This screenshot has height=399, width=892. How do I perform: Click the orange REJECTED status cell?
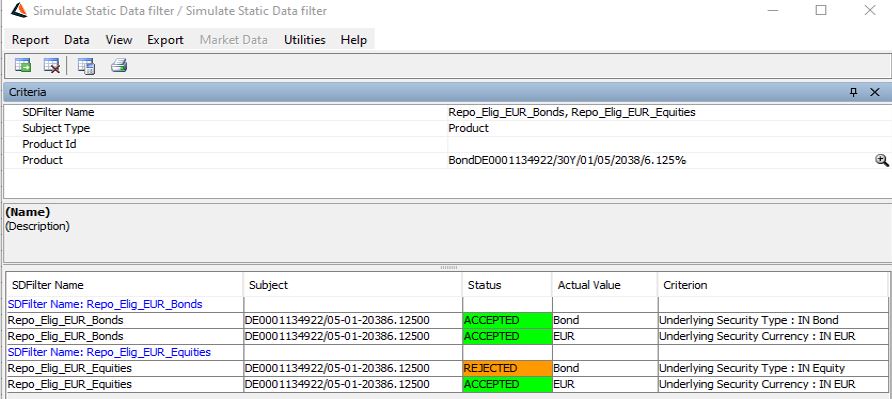[507, 368]
